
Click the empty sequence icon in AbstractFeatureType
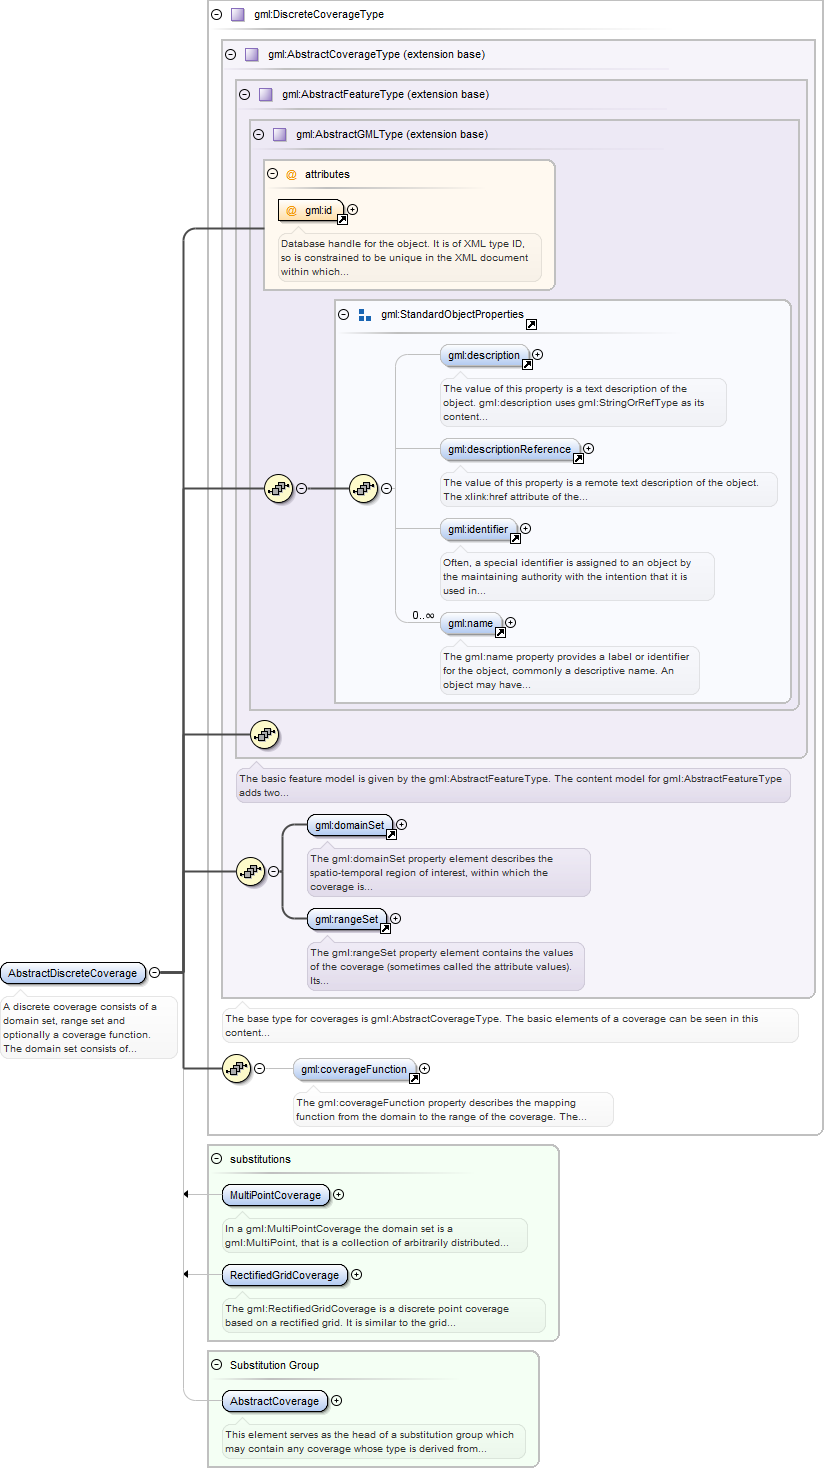264,735
